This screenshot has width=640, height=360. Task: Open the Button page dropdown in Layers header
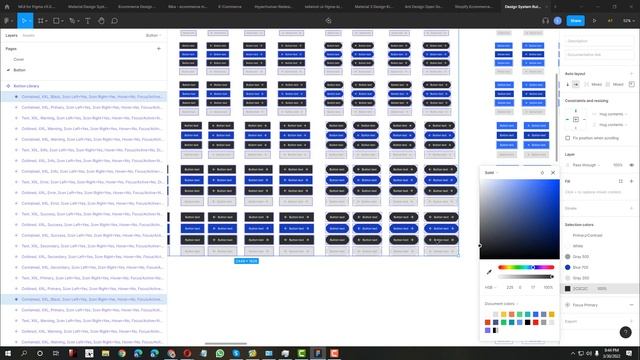153,36
